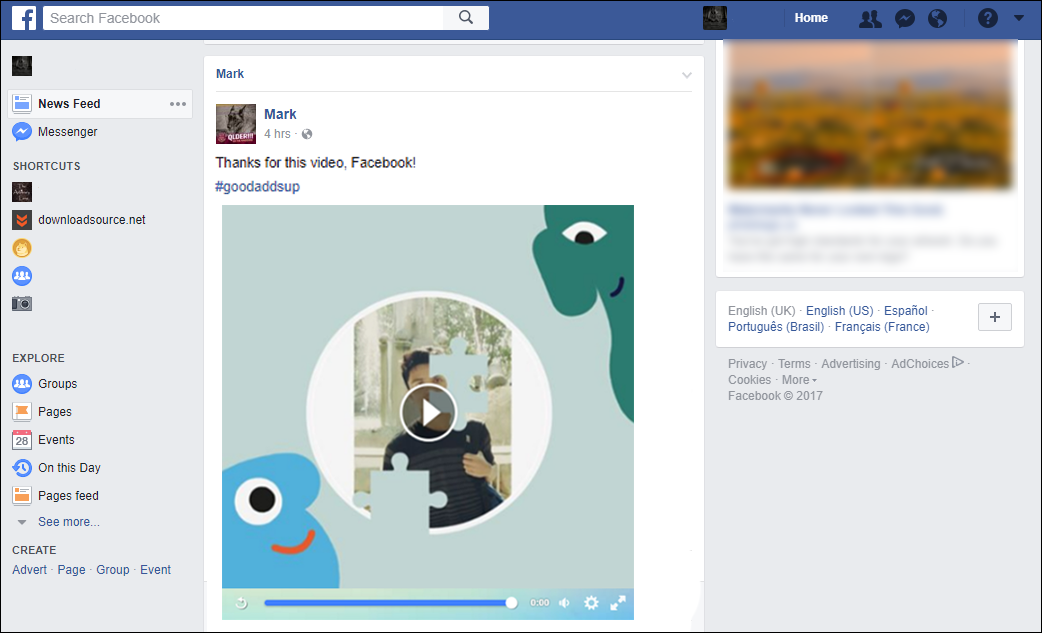This screenshot has height=633, width=1042.
Task: Focus the Search Facebook input field
Action: [243, 18]
